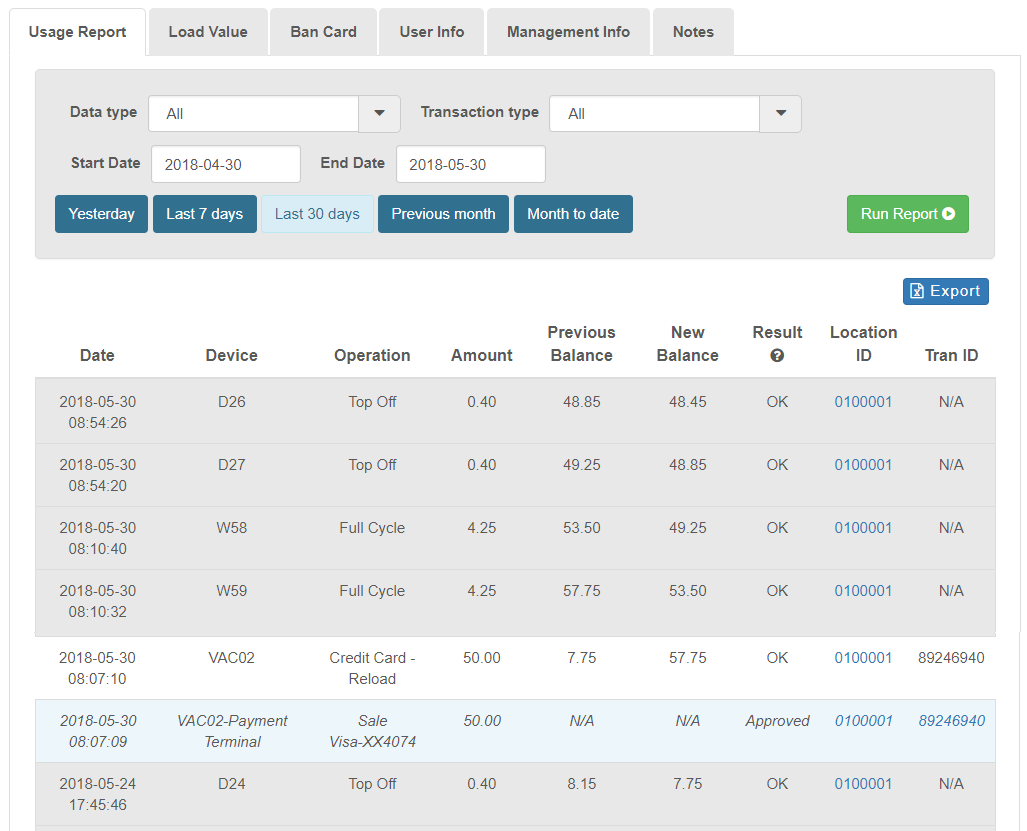Switch to the Load Value tab
This screenshot has width=1027, height=831.
(208, 32)
